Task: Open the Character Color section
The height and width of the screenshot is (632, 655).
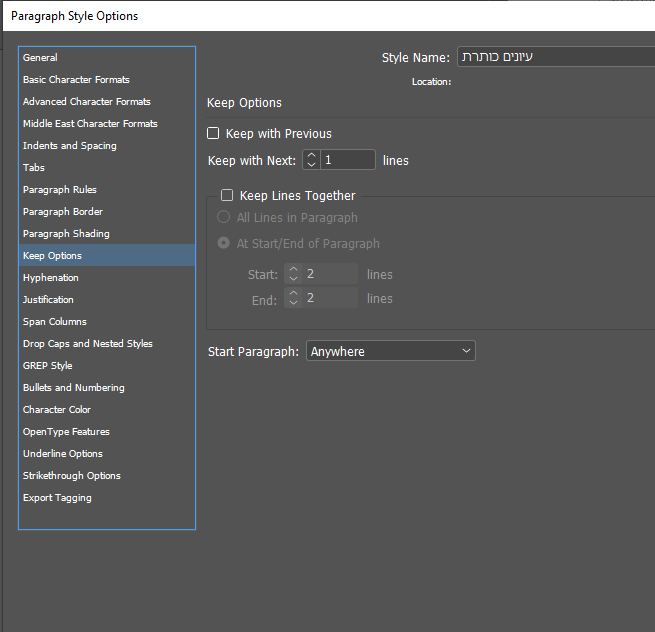Action: (x=57, y=410)
